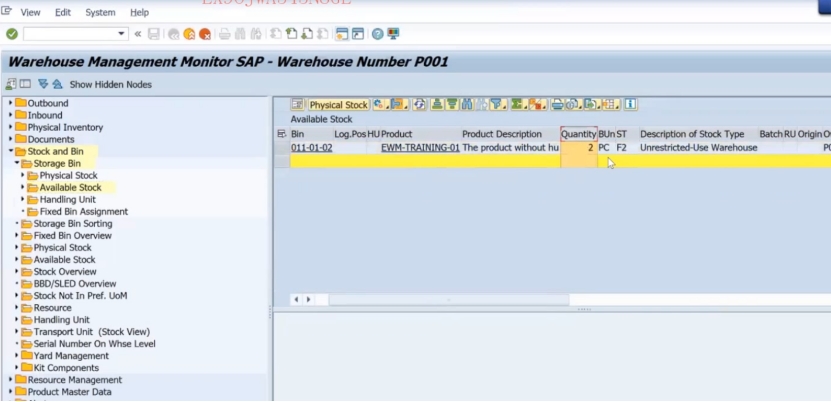
Task: Select the Storage Bin Sorting tree item
Action: [73, 224]
